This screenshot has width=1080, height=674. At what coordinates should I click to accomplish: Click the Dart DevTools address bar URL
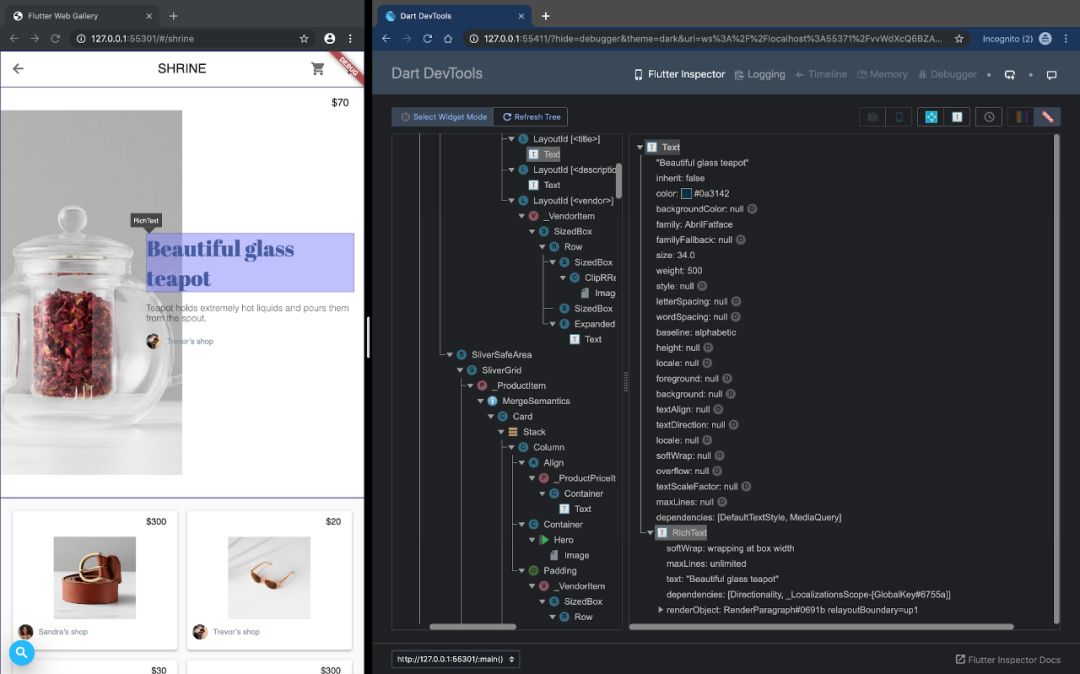712,39
